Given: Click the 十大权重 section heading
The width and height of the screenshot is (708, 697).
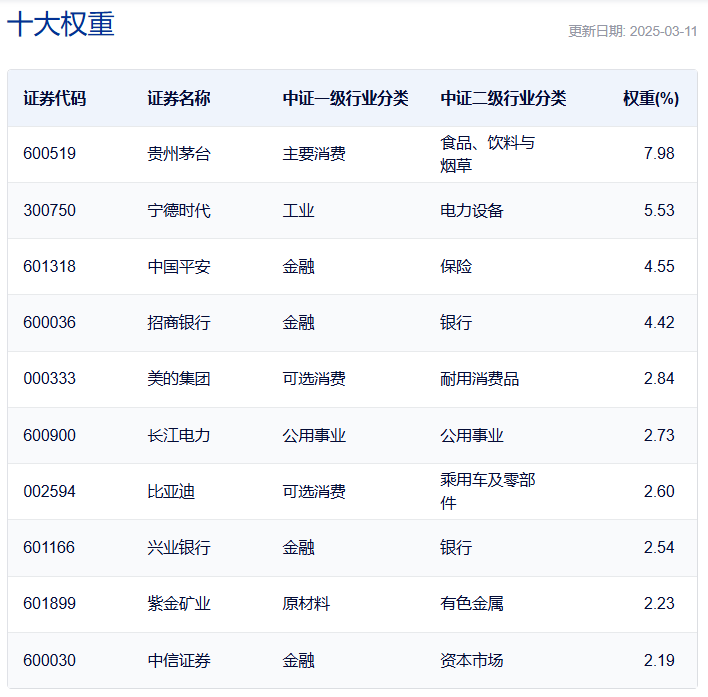Looking at the screenshot, I should point(61,25).
